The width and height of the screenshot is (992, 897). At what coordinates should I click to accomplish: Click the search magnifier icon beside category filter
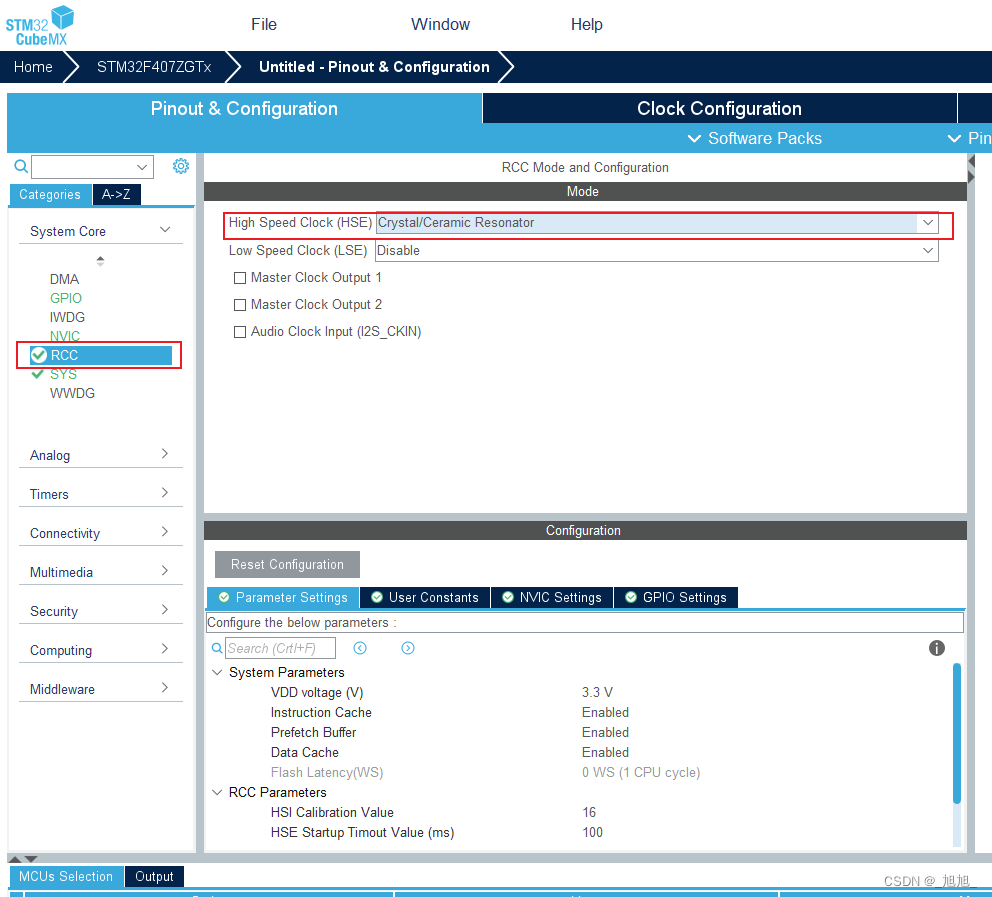(21, 166)
